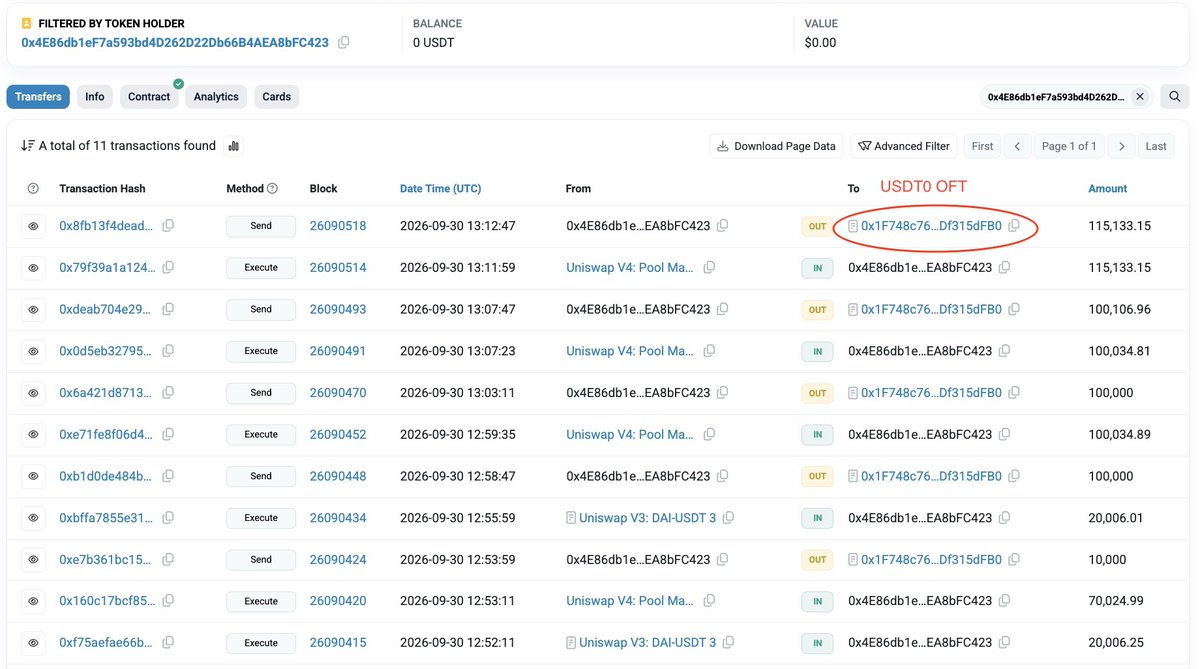Copy hash 0xf75aefae66b
This screenshot has width=1200, height=669.
coord(168,643)
